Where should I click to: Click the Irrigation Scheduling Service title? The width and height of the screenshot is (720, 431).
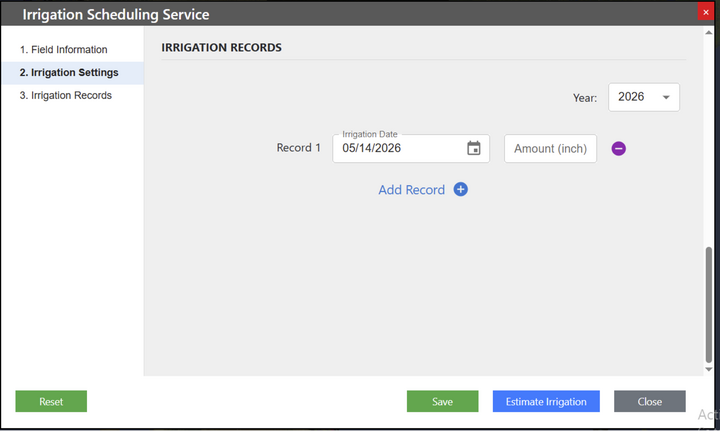[x=116, y=14]
